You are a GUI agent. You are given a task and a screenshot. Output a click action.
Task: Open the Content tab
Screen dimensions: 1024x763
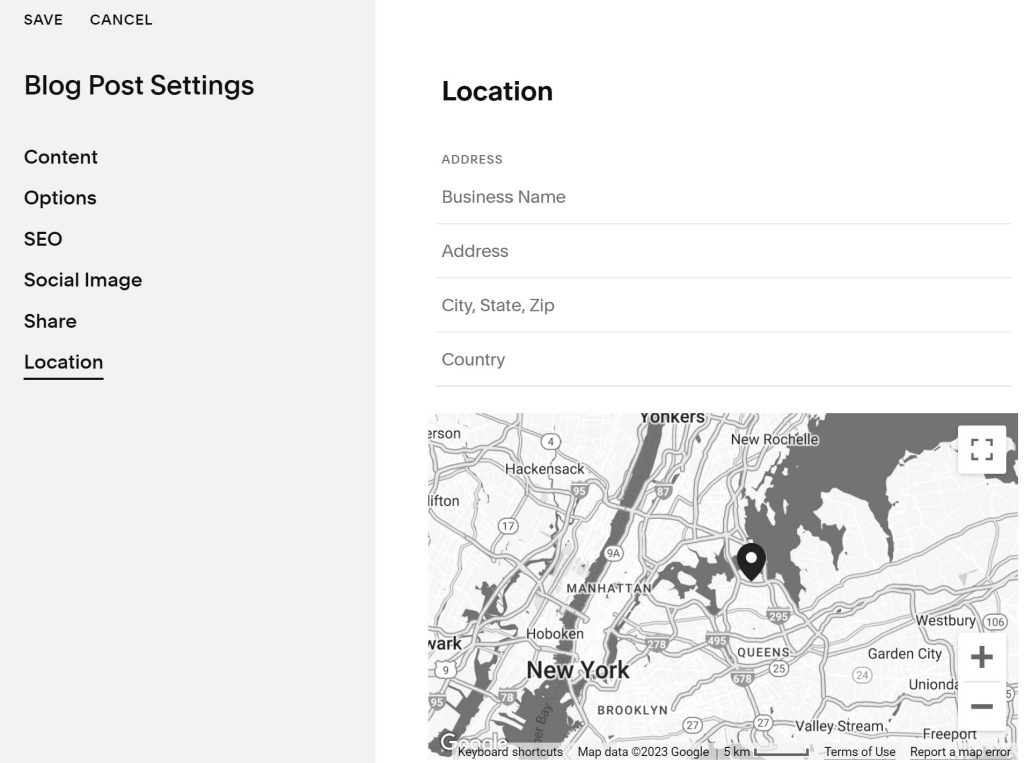61,157
